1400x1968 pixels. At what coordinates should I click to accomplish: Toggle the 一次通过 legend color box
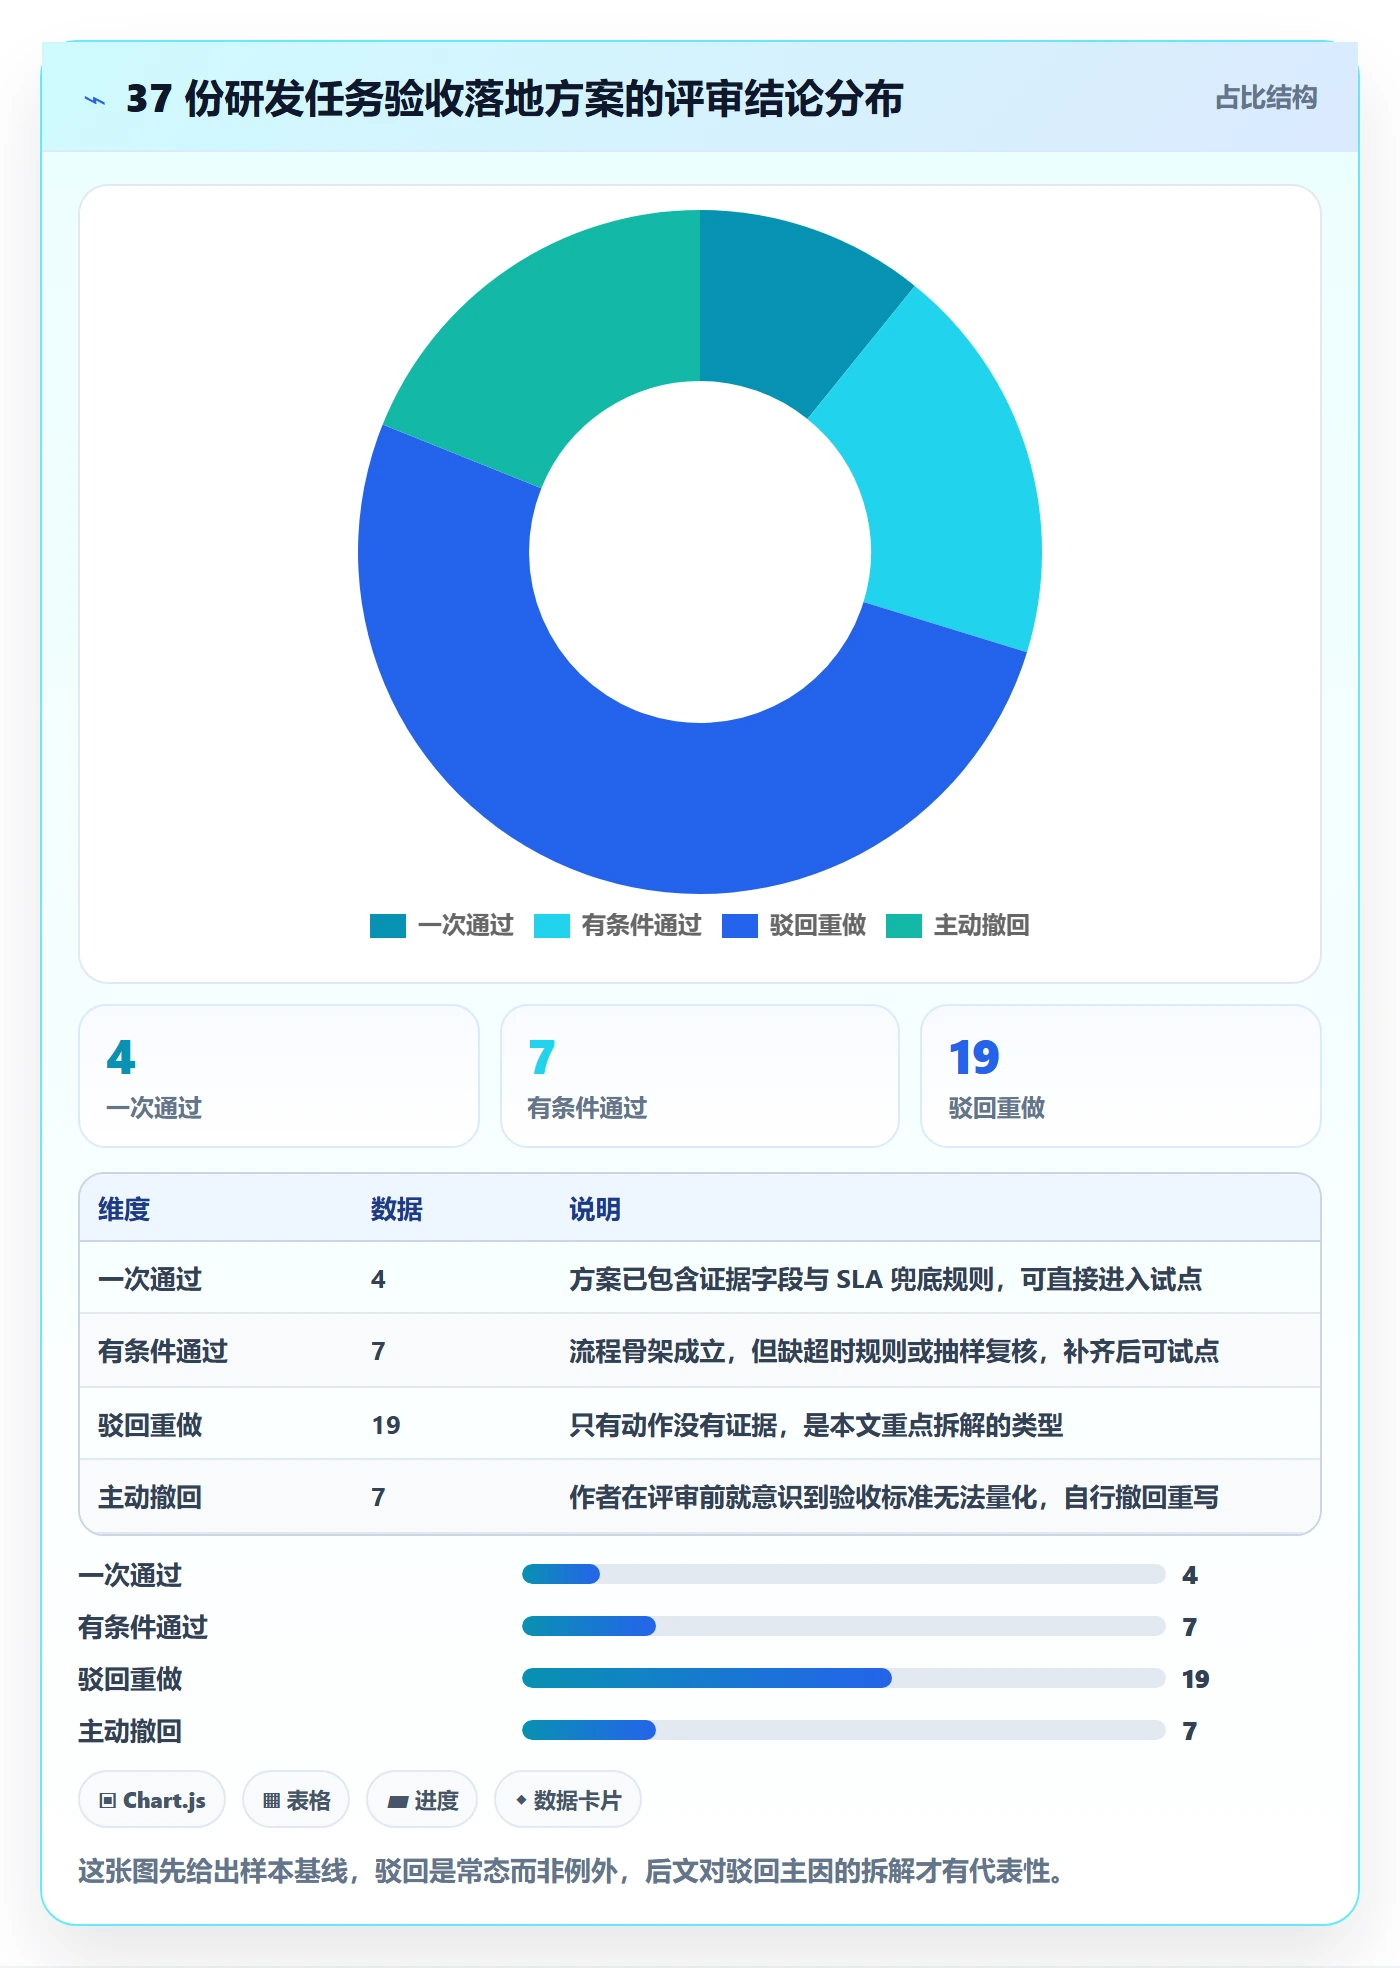(388, 926)
